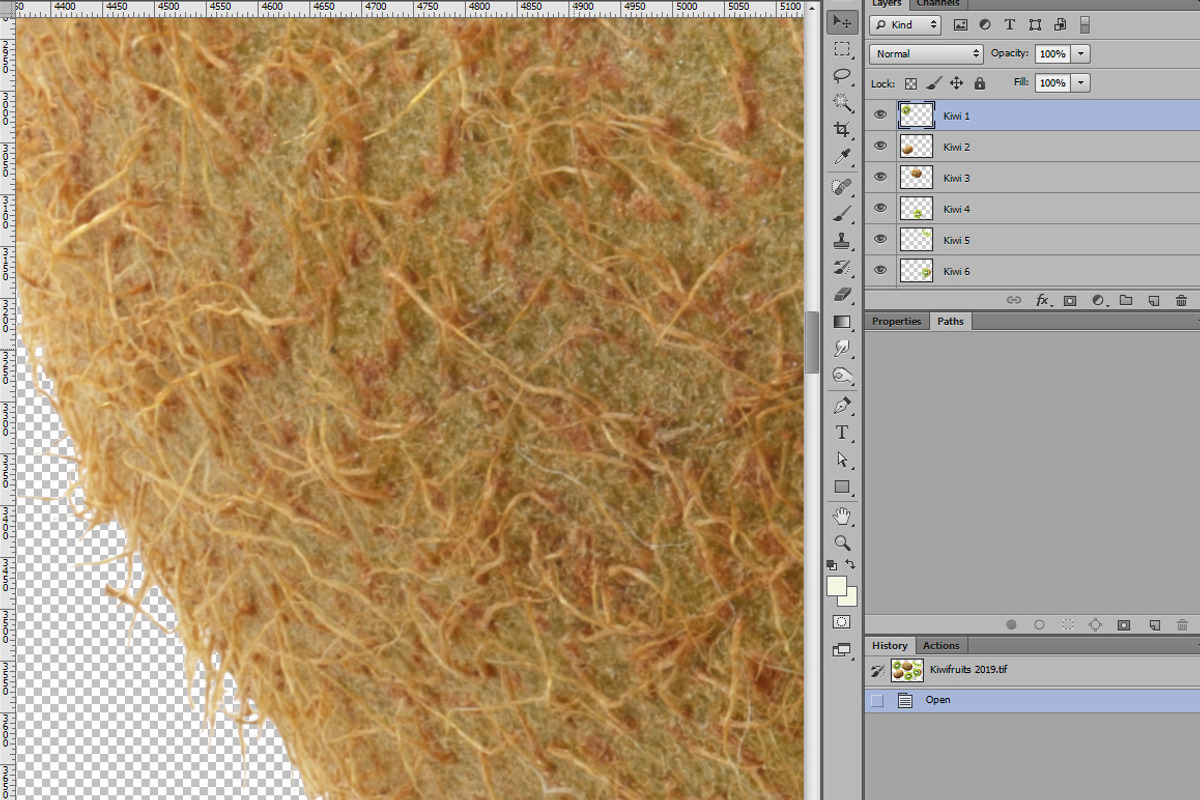Viewport: 1200px width, 800px height.
Task: Delete layer with Layers trash icon
Action: coord(1181,300)
